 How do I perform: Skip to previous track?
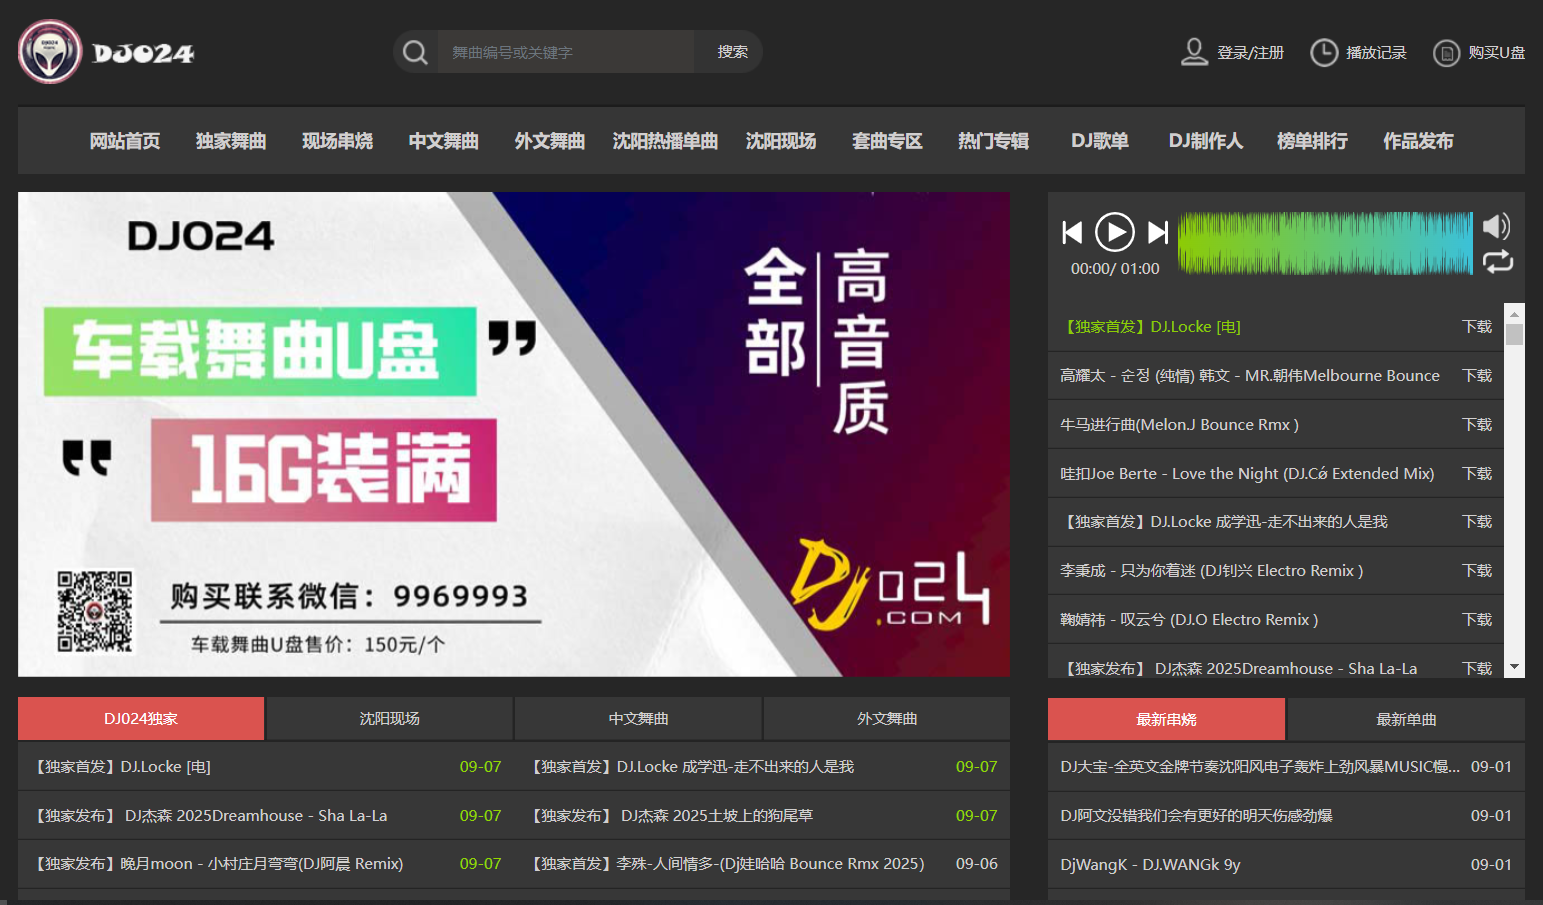(1072, 233)
